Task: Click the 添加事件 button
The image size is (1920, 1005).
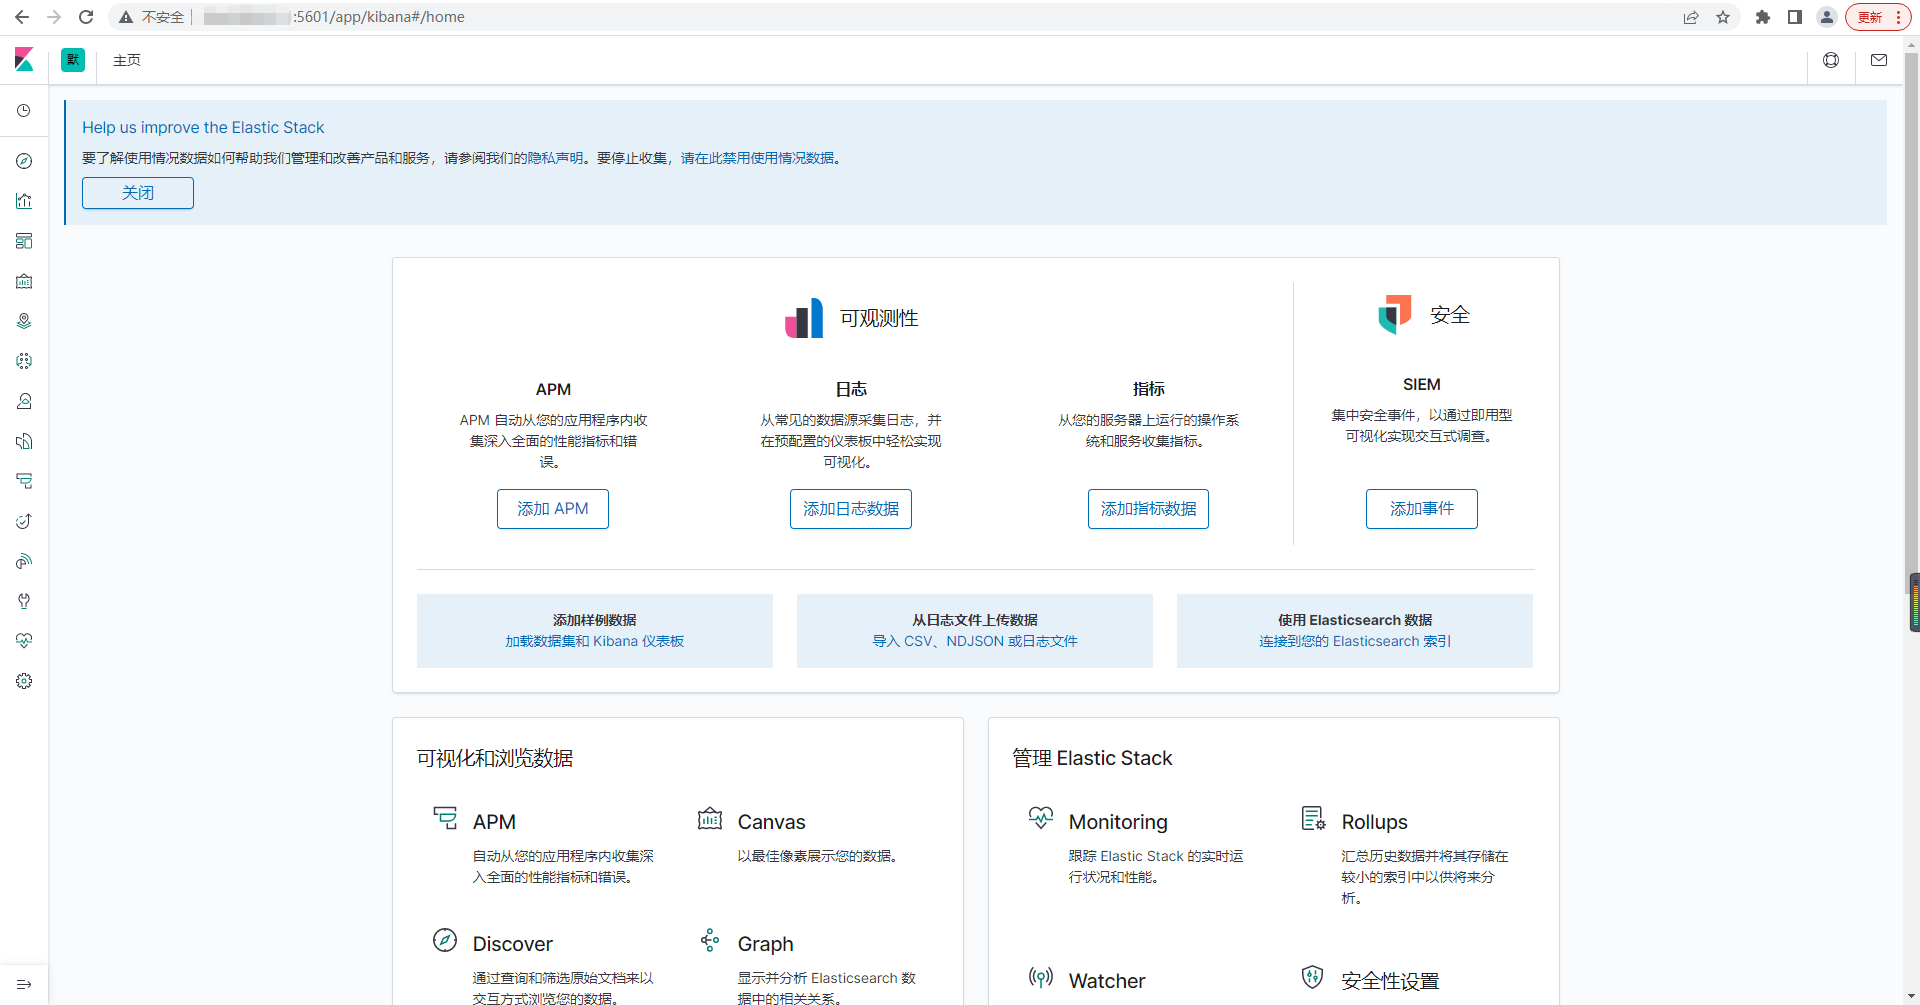Action: (x=1422, y=509)
